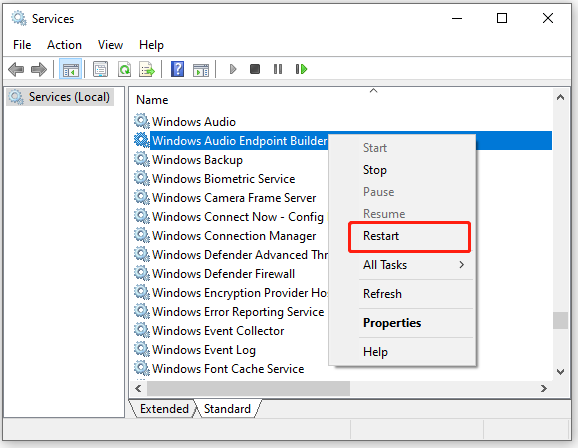Click gear icon beside Windows Camera Frame Server
Viewport: 578px width, 448px height.
(142, 197)
